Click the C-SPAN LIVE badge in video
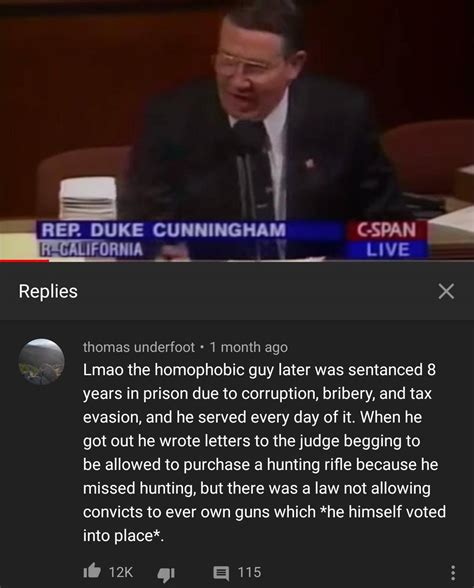This screenshot has height=588, width=474. pyautogui.click(x=387, y=240)
